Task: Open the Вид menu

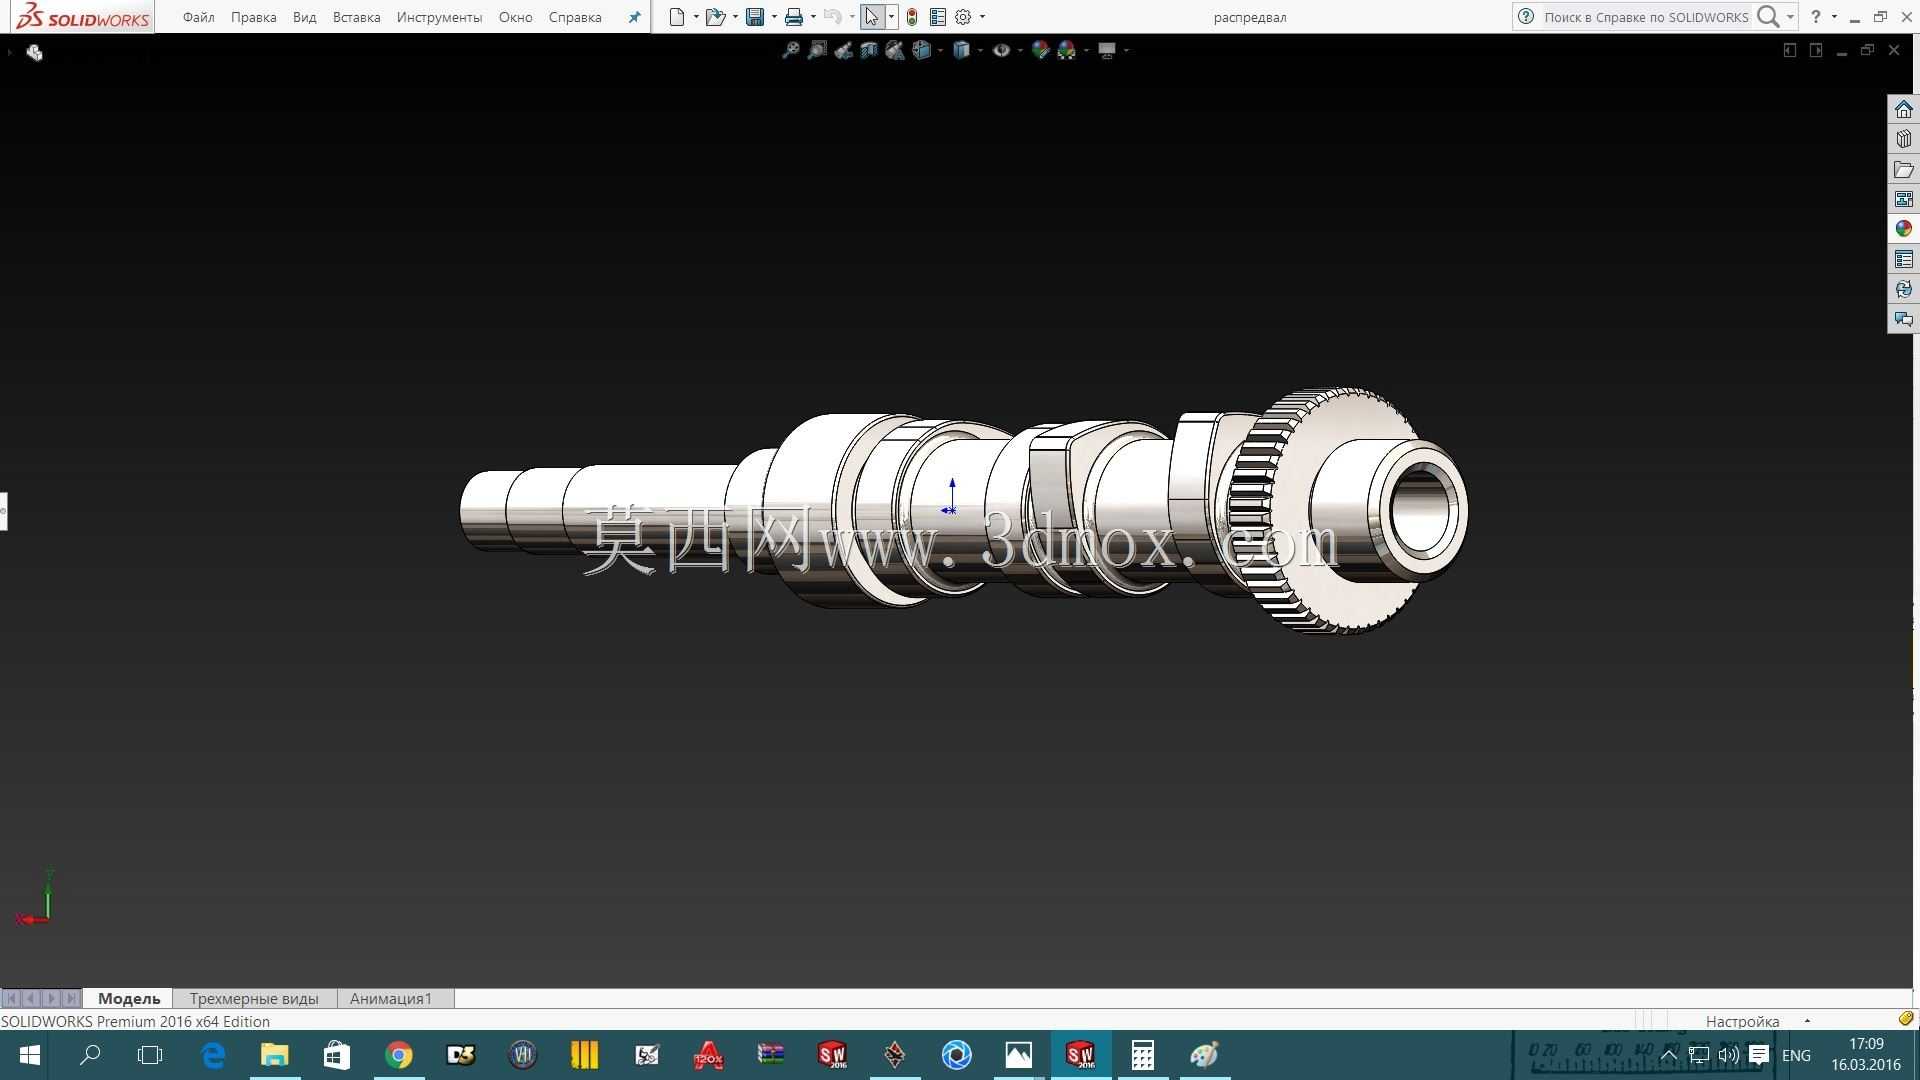Action: click(x=305, y=17)
